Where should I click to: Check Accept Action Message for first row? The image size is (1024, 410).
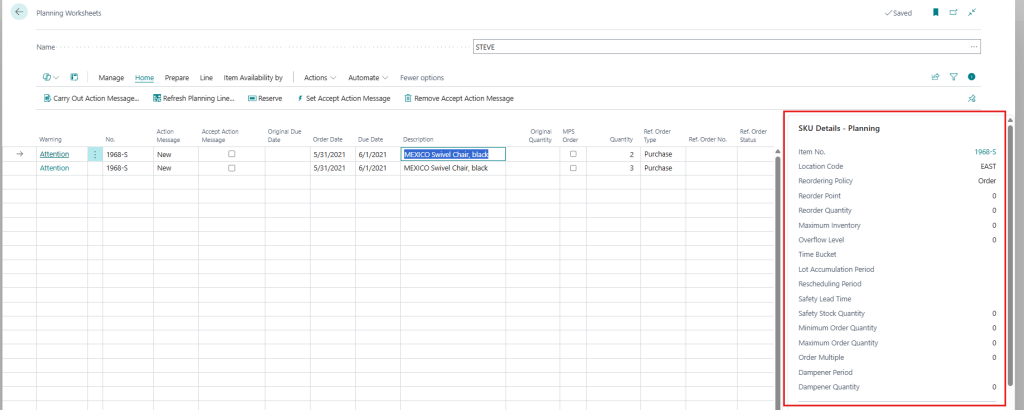pyautogui.click(x=232, y=154)
